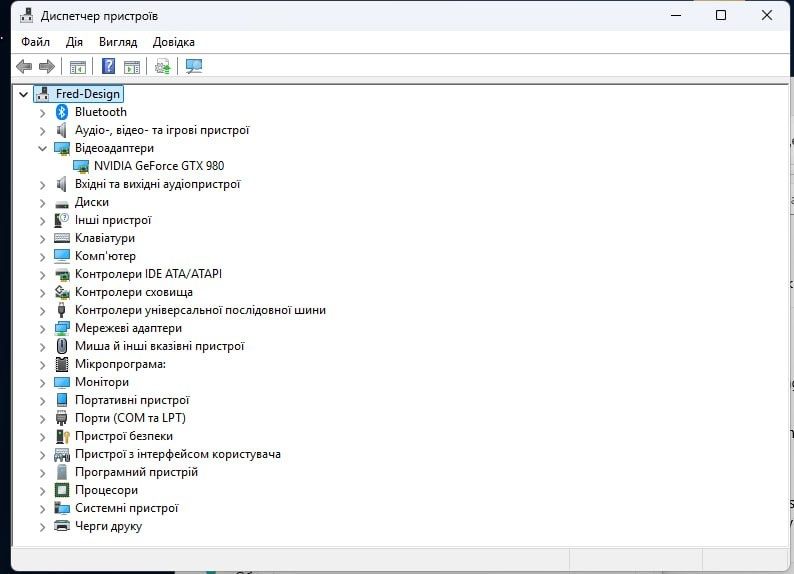Open the Вигляд menu
794x574 pixels.
point(118,42)
